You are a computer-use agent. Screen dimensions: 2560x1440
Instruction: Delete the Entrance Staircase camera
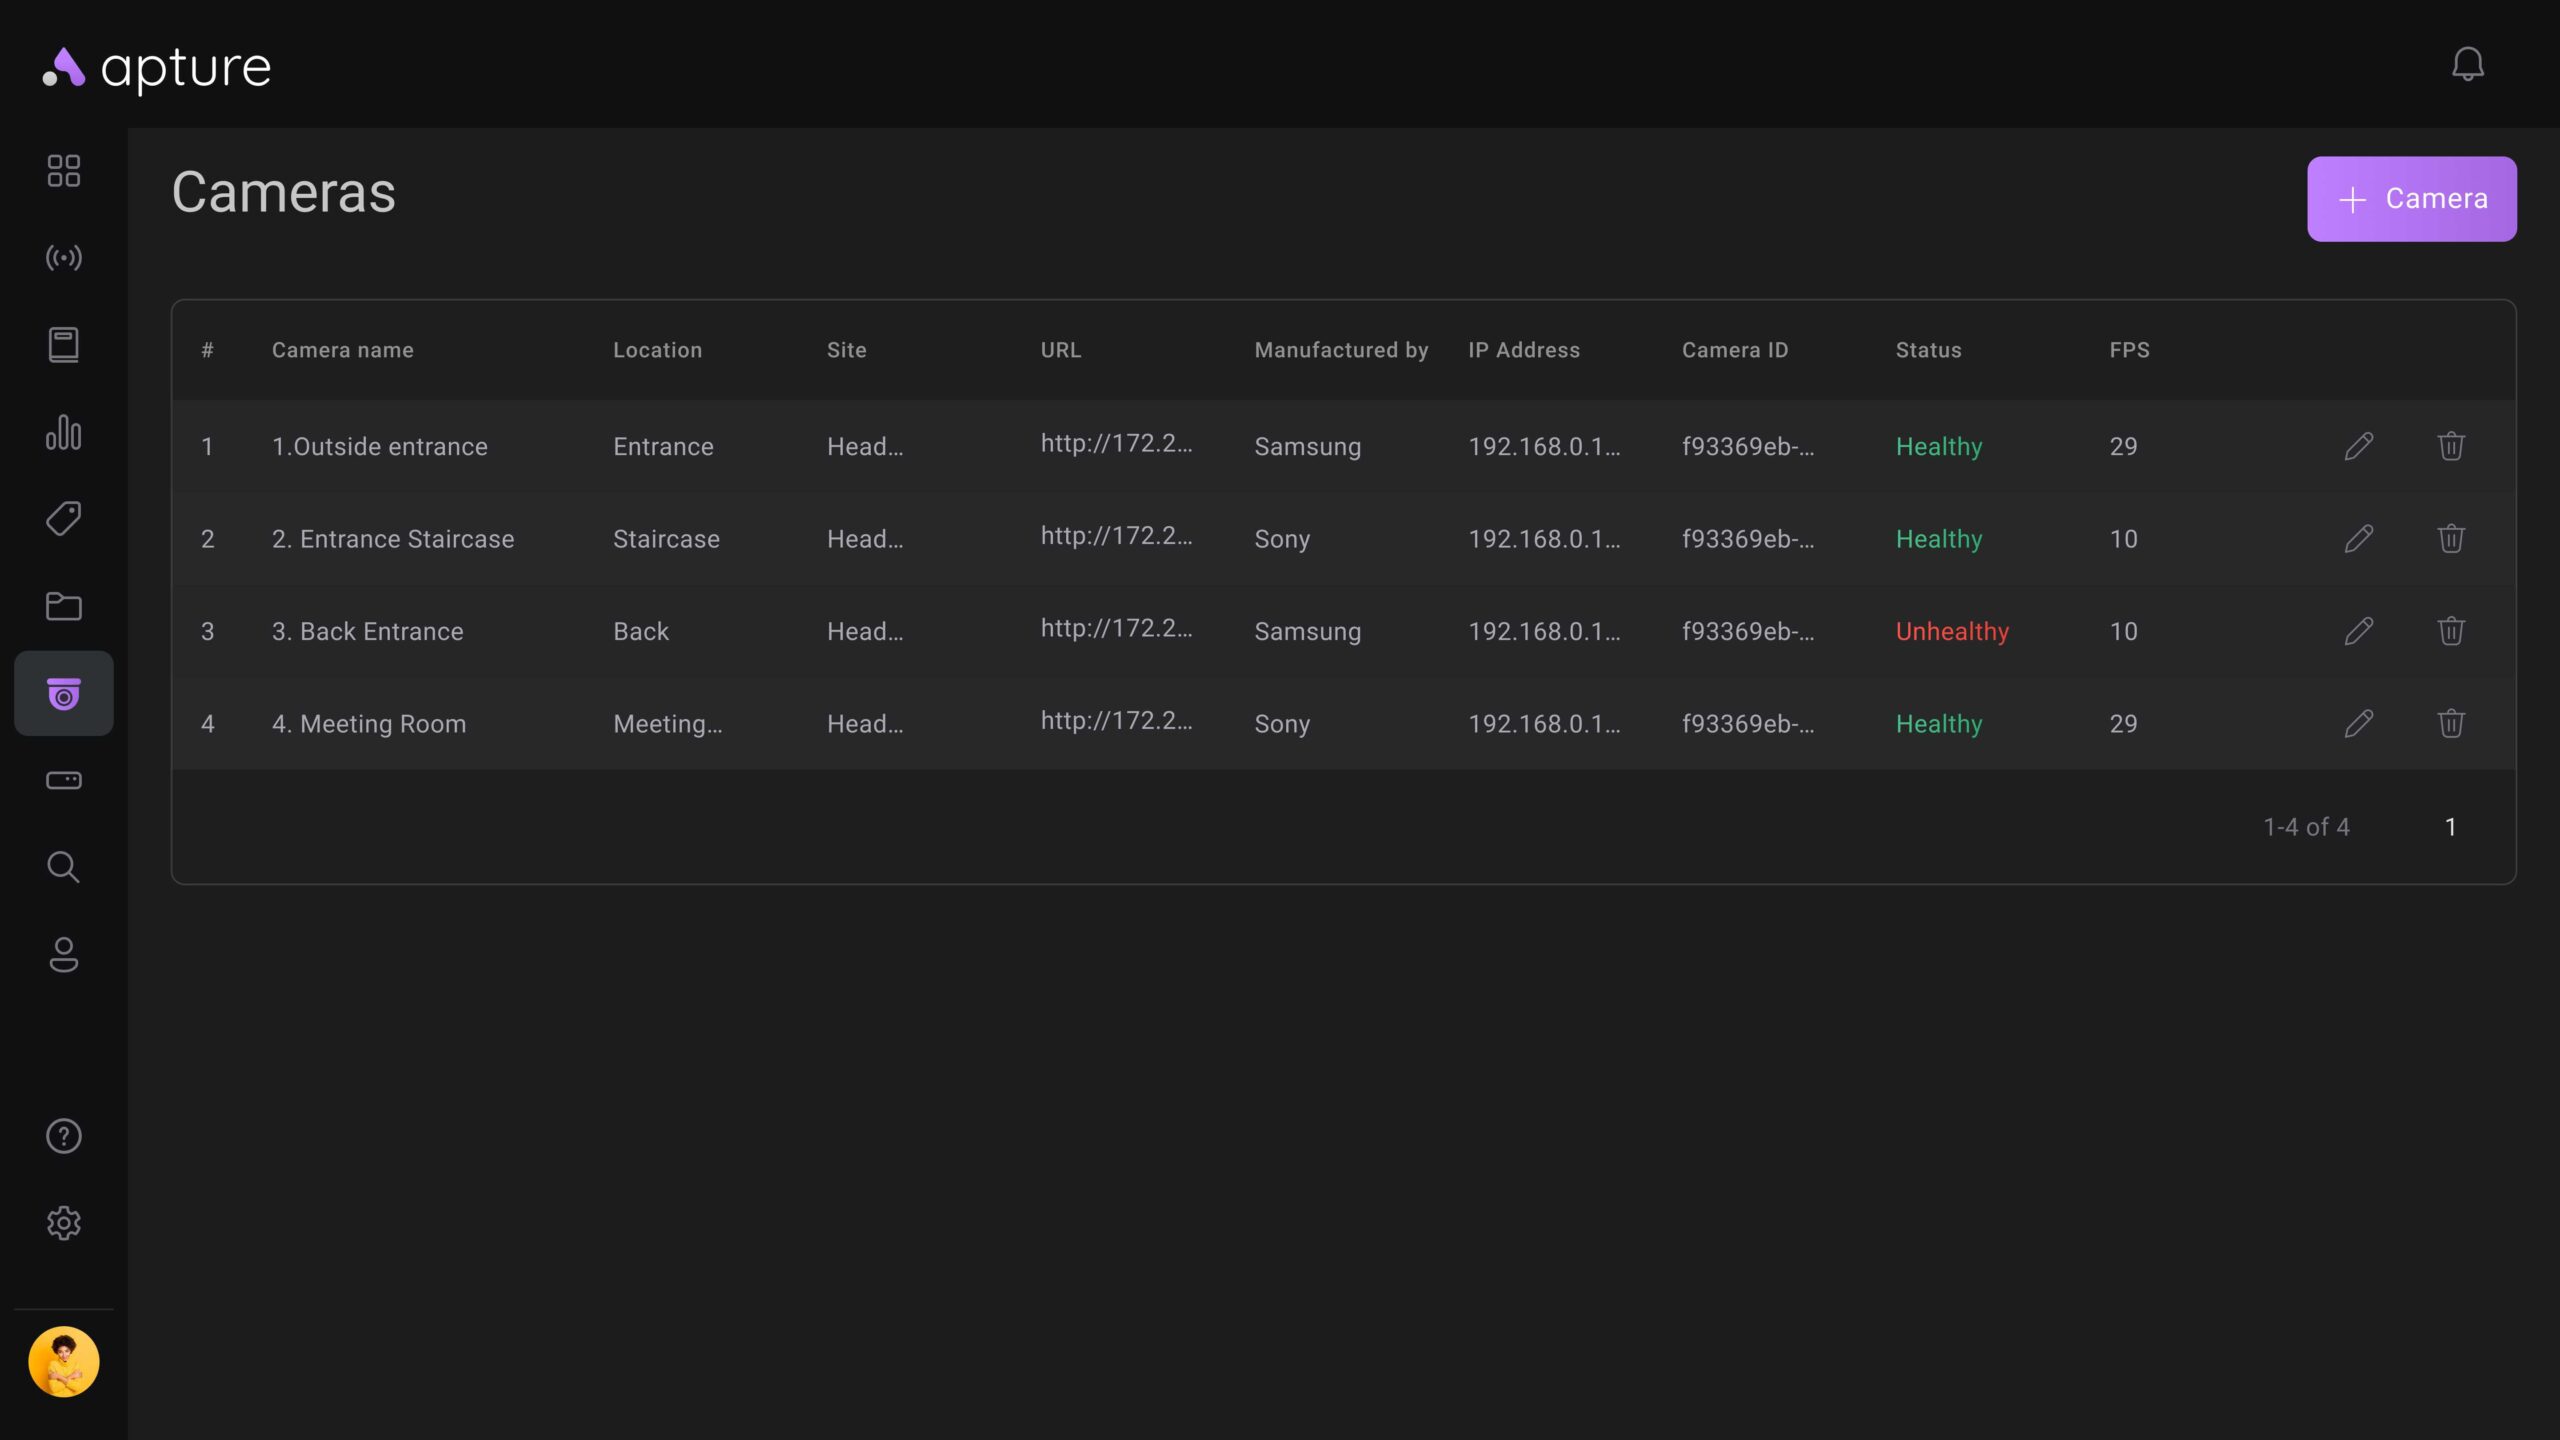2450,539
